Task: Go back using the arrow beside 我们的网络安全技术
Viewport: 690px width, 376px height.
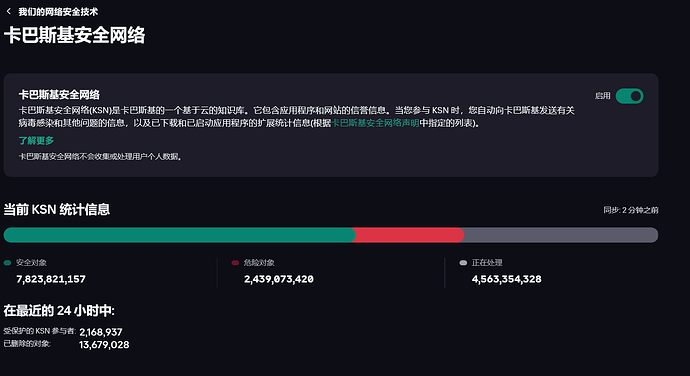Action: (x=8, y=11)
